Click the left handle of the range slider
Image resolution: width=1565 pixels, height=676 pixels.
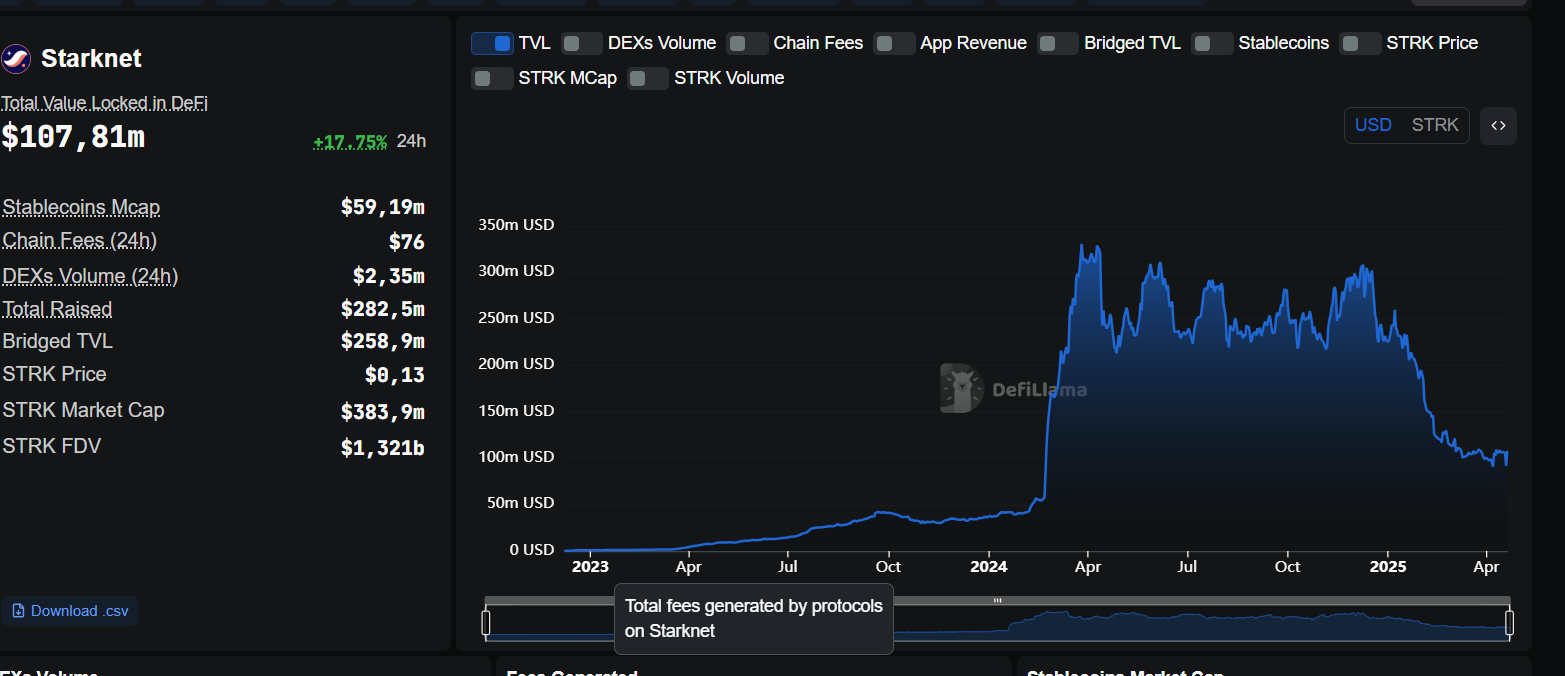pos(486,623)
